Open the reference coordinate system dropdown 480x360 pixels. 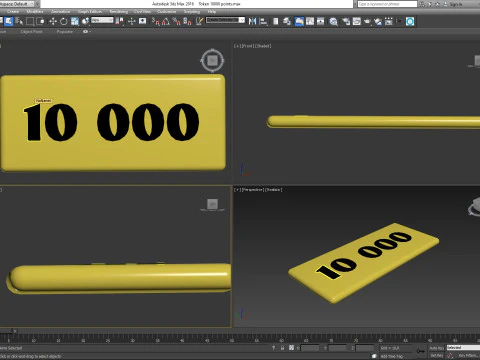tap(102, 20)
